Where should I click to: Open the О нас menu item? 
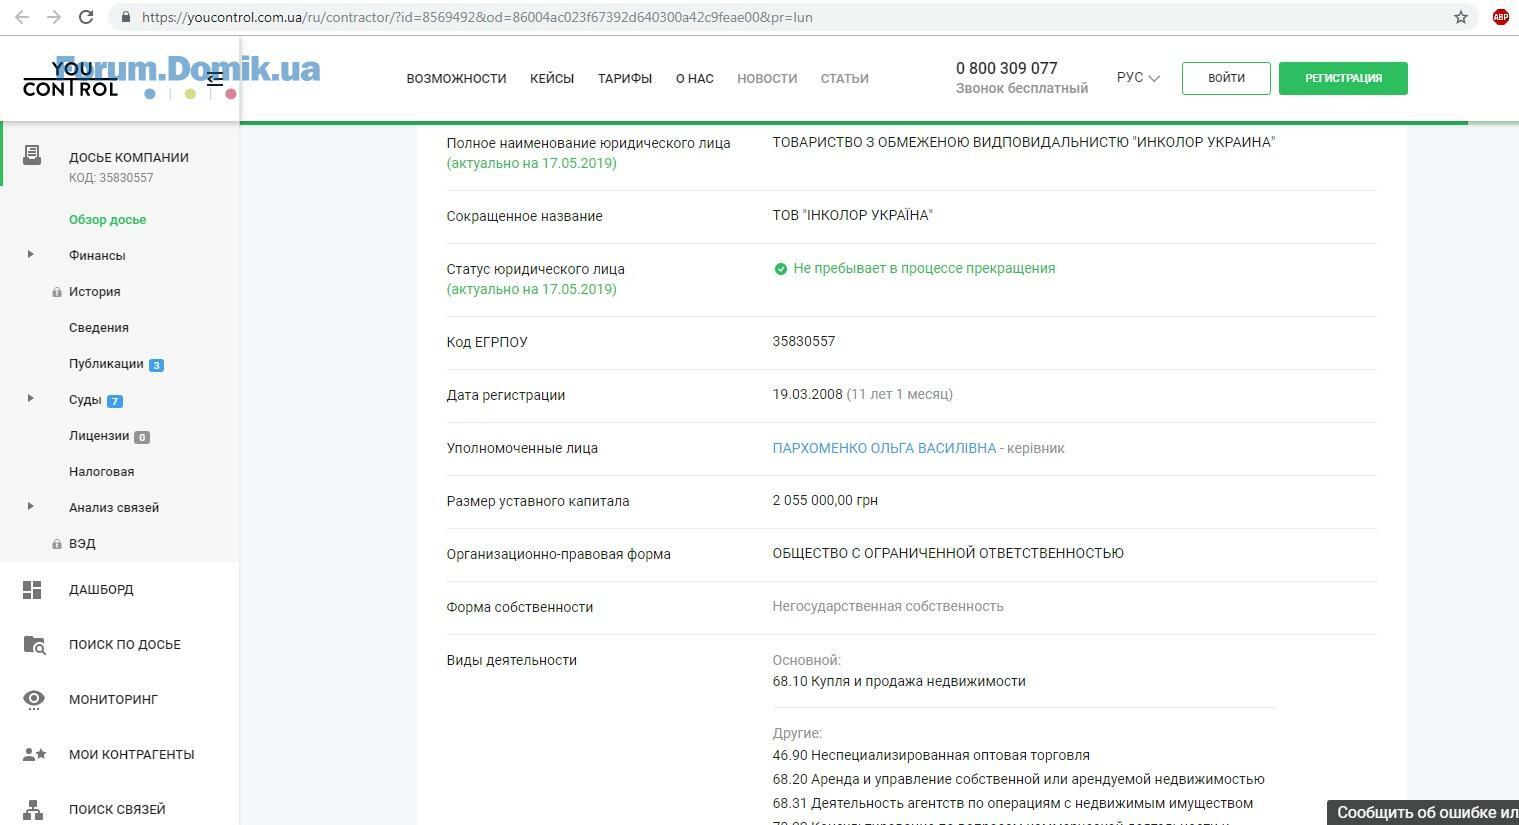pos(695,78)
